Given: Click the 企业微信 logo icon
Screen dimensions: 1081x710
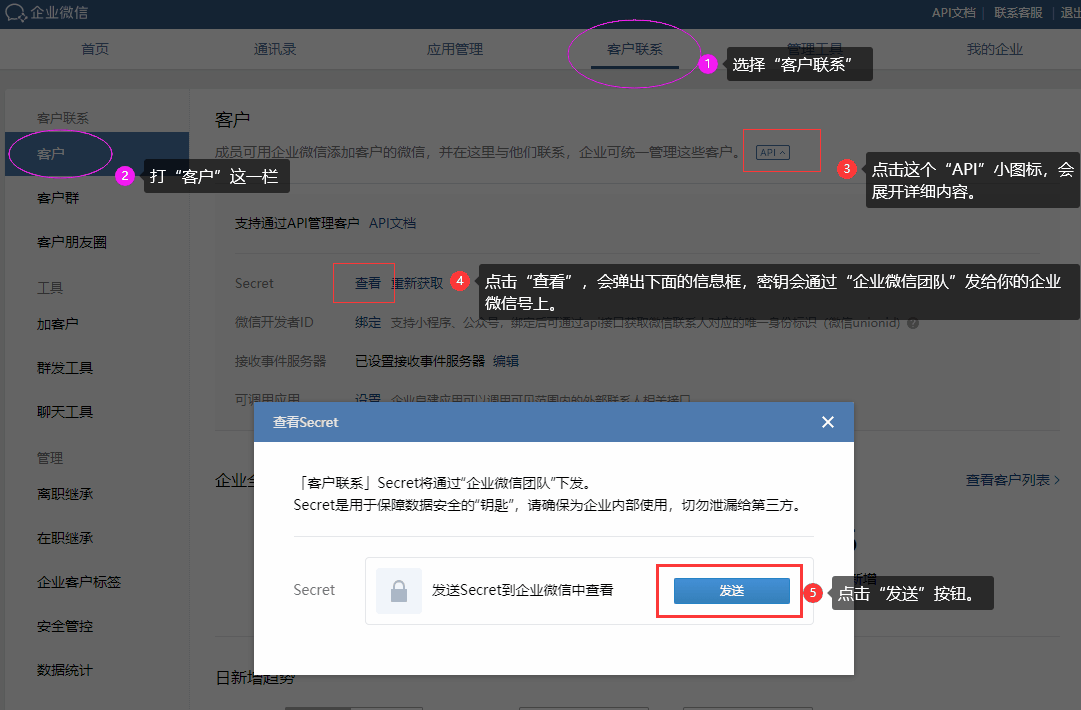Looking at the screenshot, I should coord(15,12).
